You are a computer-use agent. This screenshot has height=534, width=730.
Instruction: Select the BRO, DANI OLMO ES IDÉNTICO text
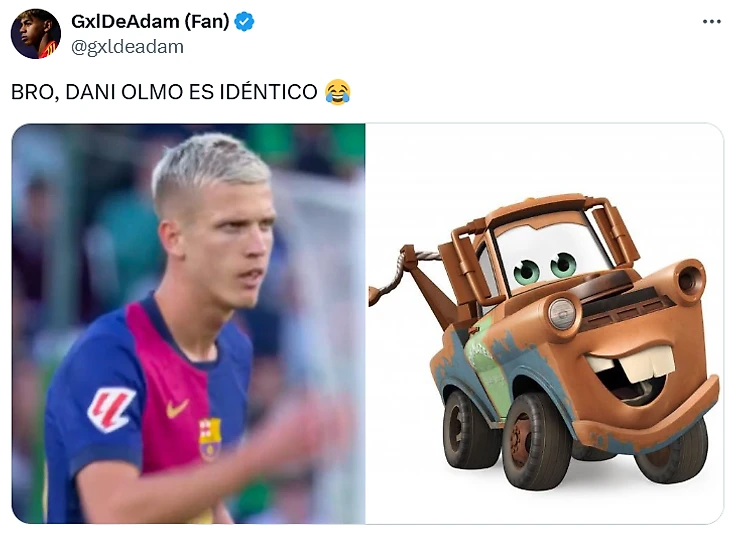tap(164, 92)
